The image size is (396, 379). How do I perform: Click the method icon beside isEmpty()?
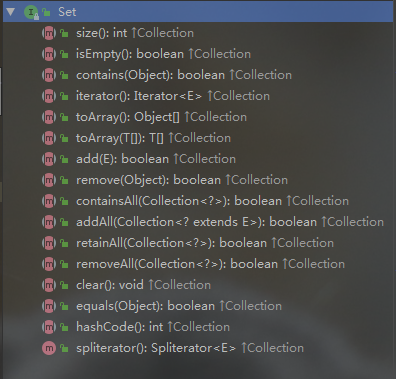pyautogui.click(x=49, y=54)
